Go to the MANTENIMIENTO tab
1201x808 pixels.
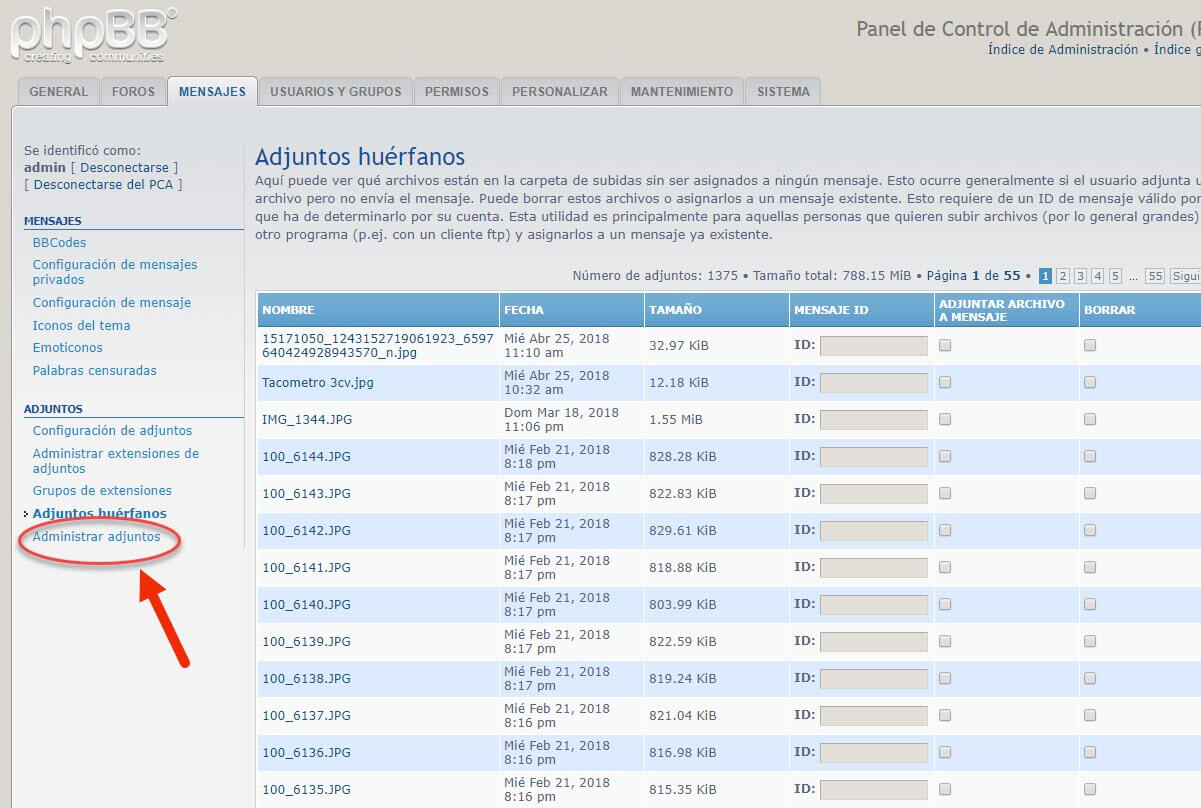[681, 91]
